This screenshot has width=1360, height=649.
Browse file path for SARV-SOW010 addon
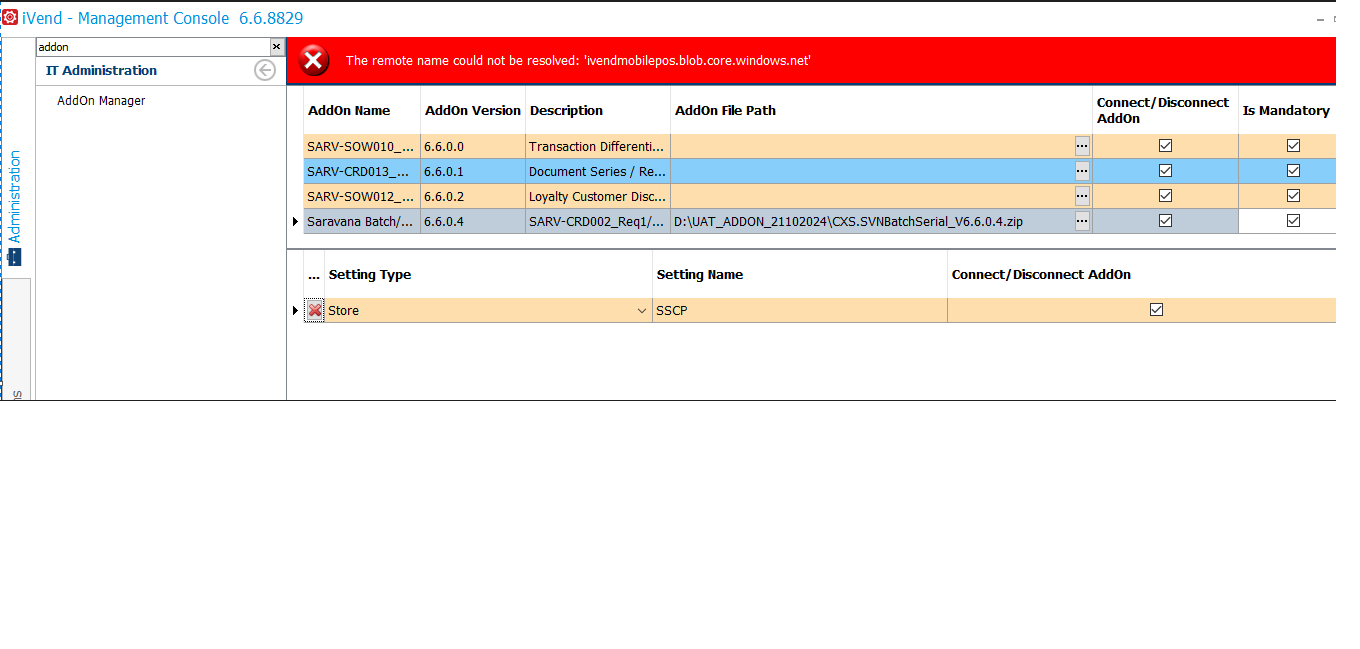1082,146
